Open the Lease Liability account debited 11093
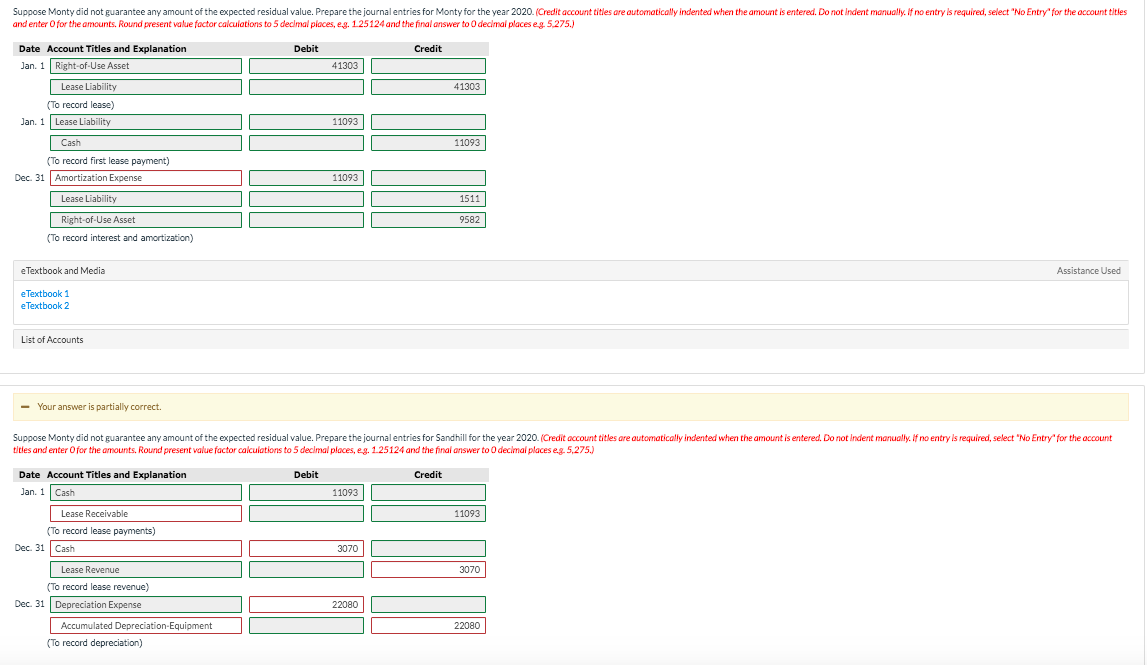The height and width of the screenshot is (665, 1147). coord(146,122)
